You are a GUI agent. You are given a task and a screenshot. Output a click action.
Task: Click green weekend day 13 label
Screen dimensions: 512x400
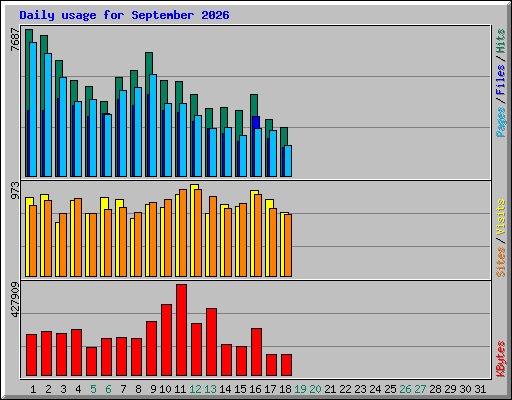coord(210,389)
